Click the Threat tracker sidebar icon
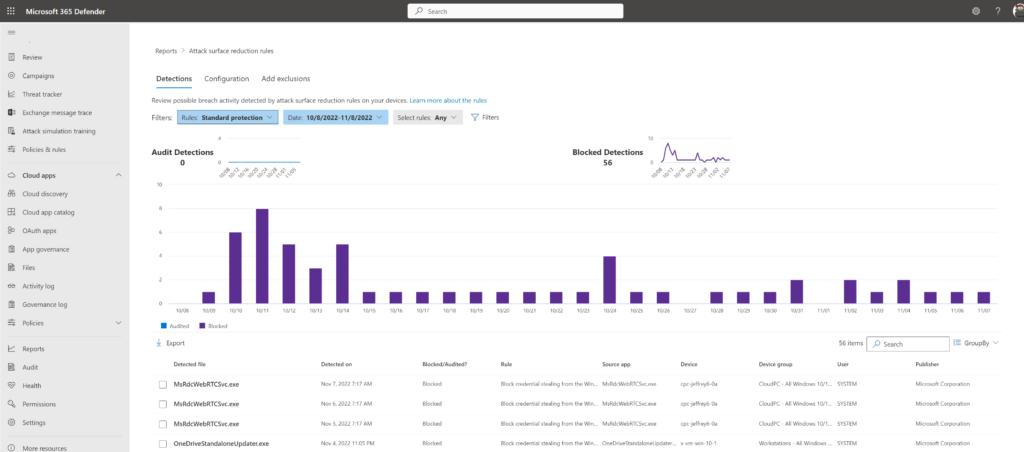Viewport: 1024px width, 452px height. pyautogui.click(x=11, y=94)
